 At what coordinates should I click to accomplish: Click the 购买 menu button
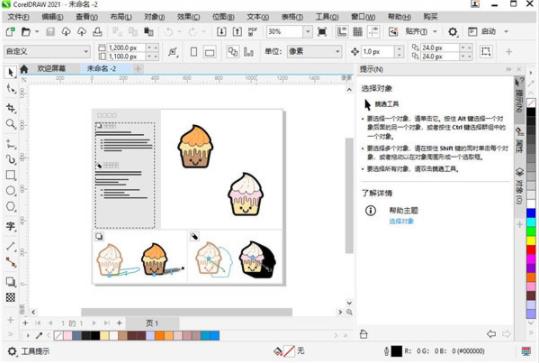(430, 17)
